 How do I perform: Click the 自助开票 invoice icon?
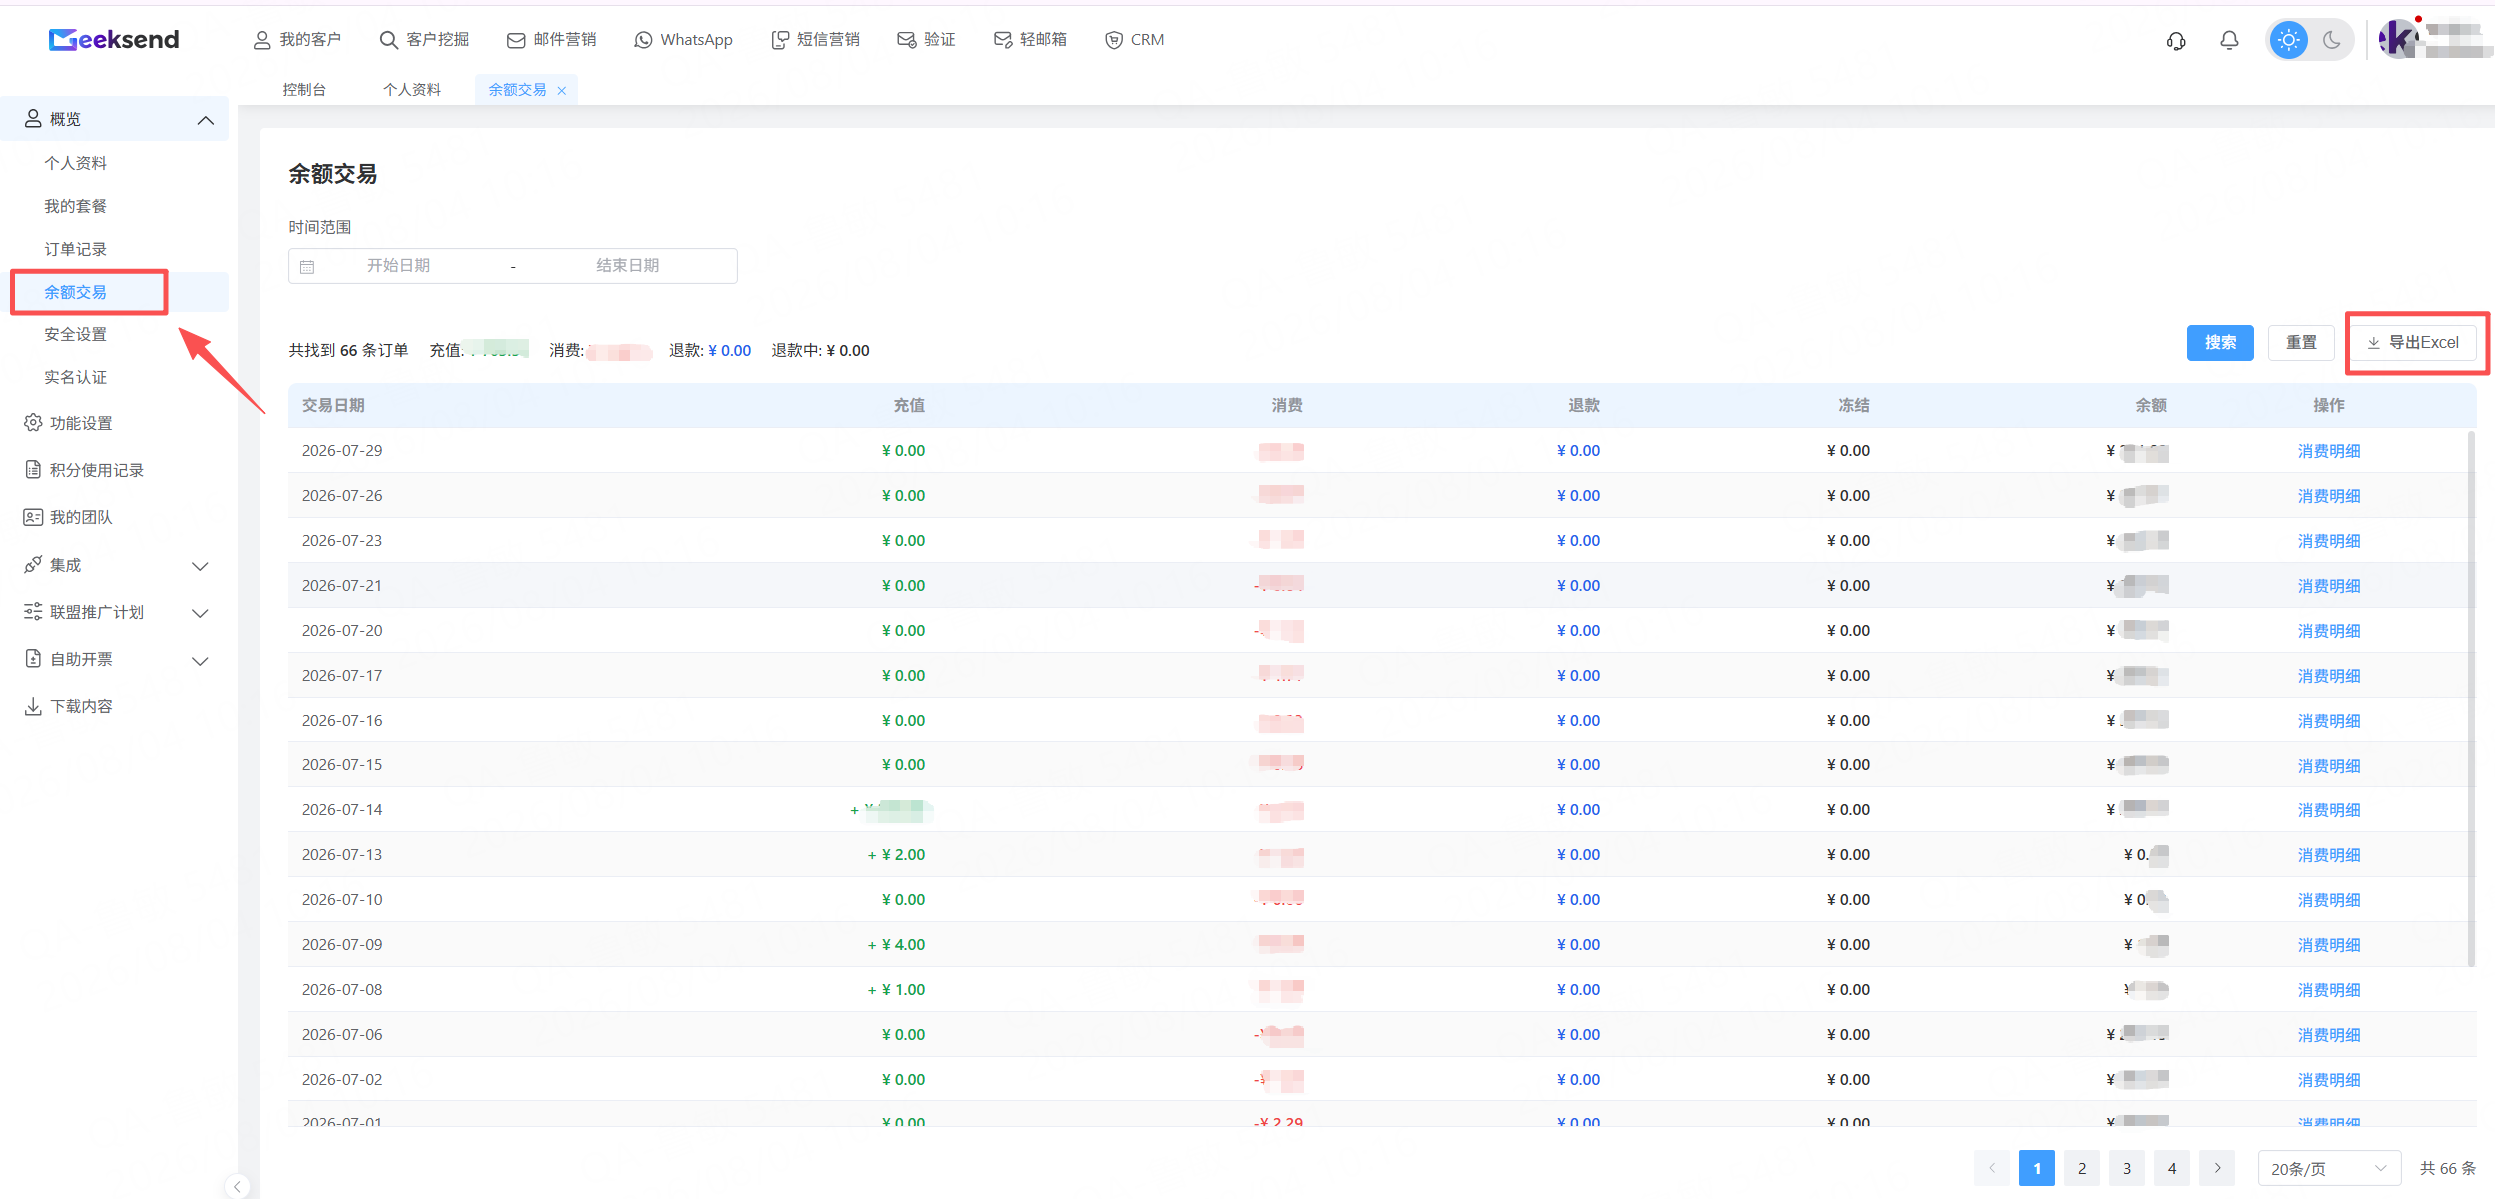33,659
